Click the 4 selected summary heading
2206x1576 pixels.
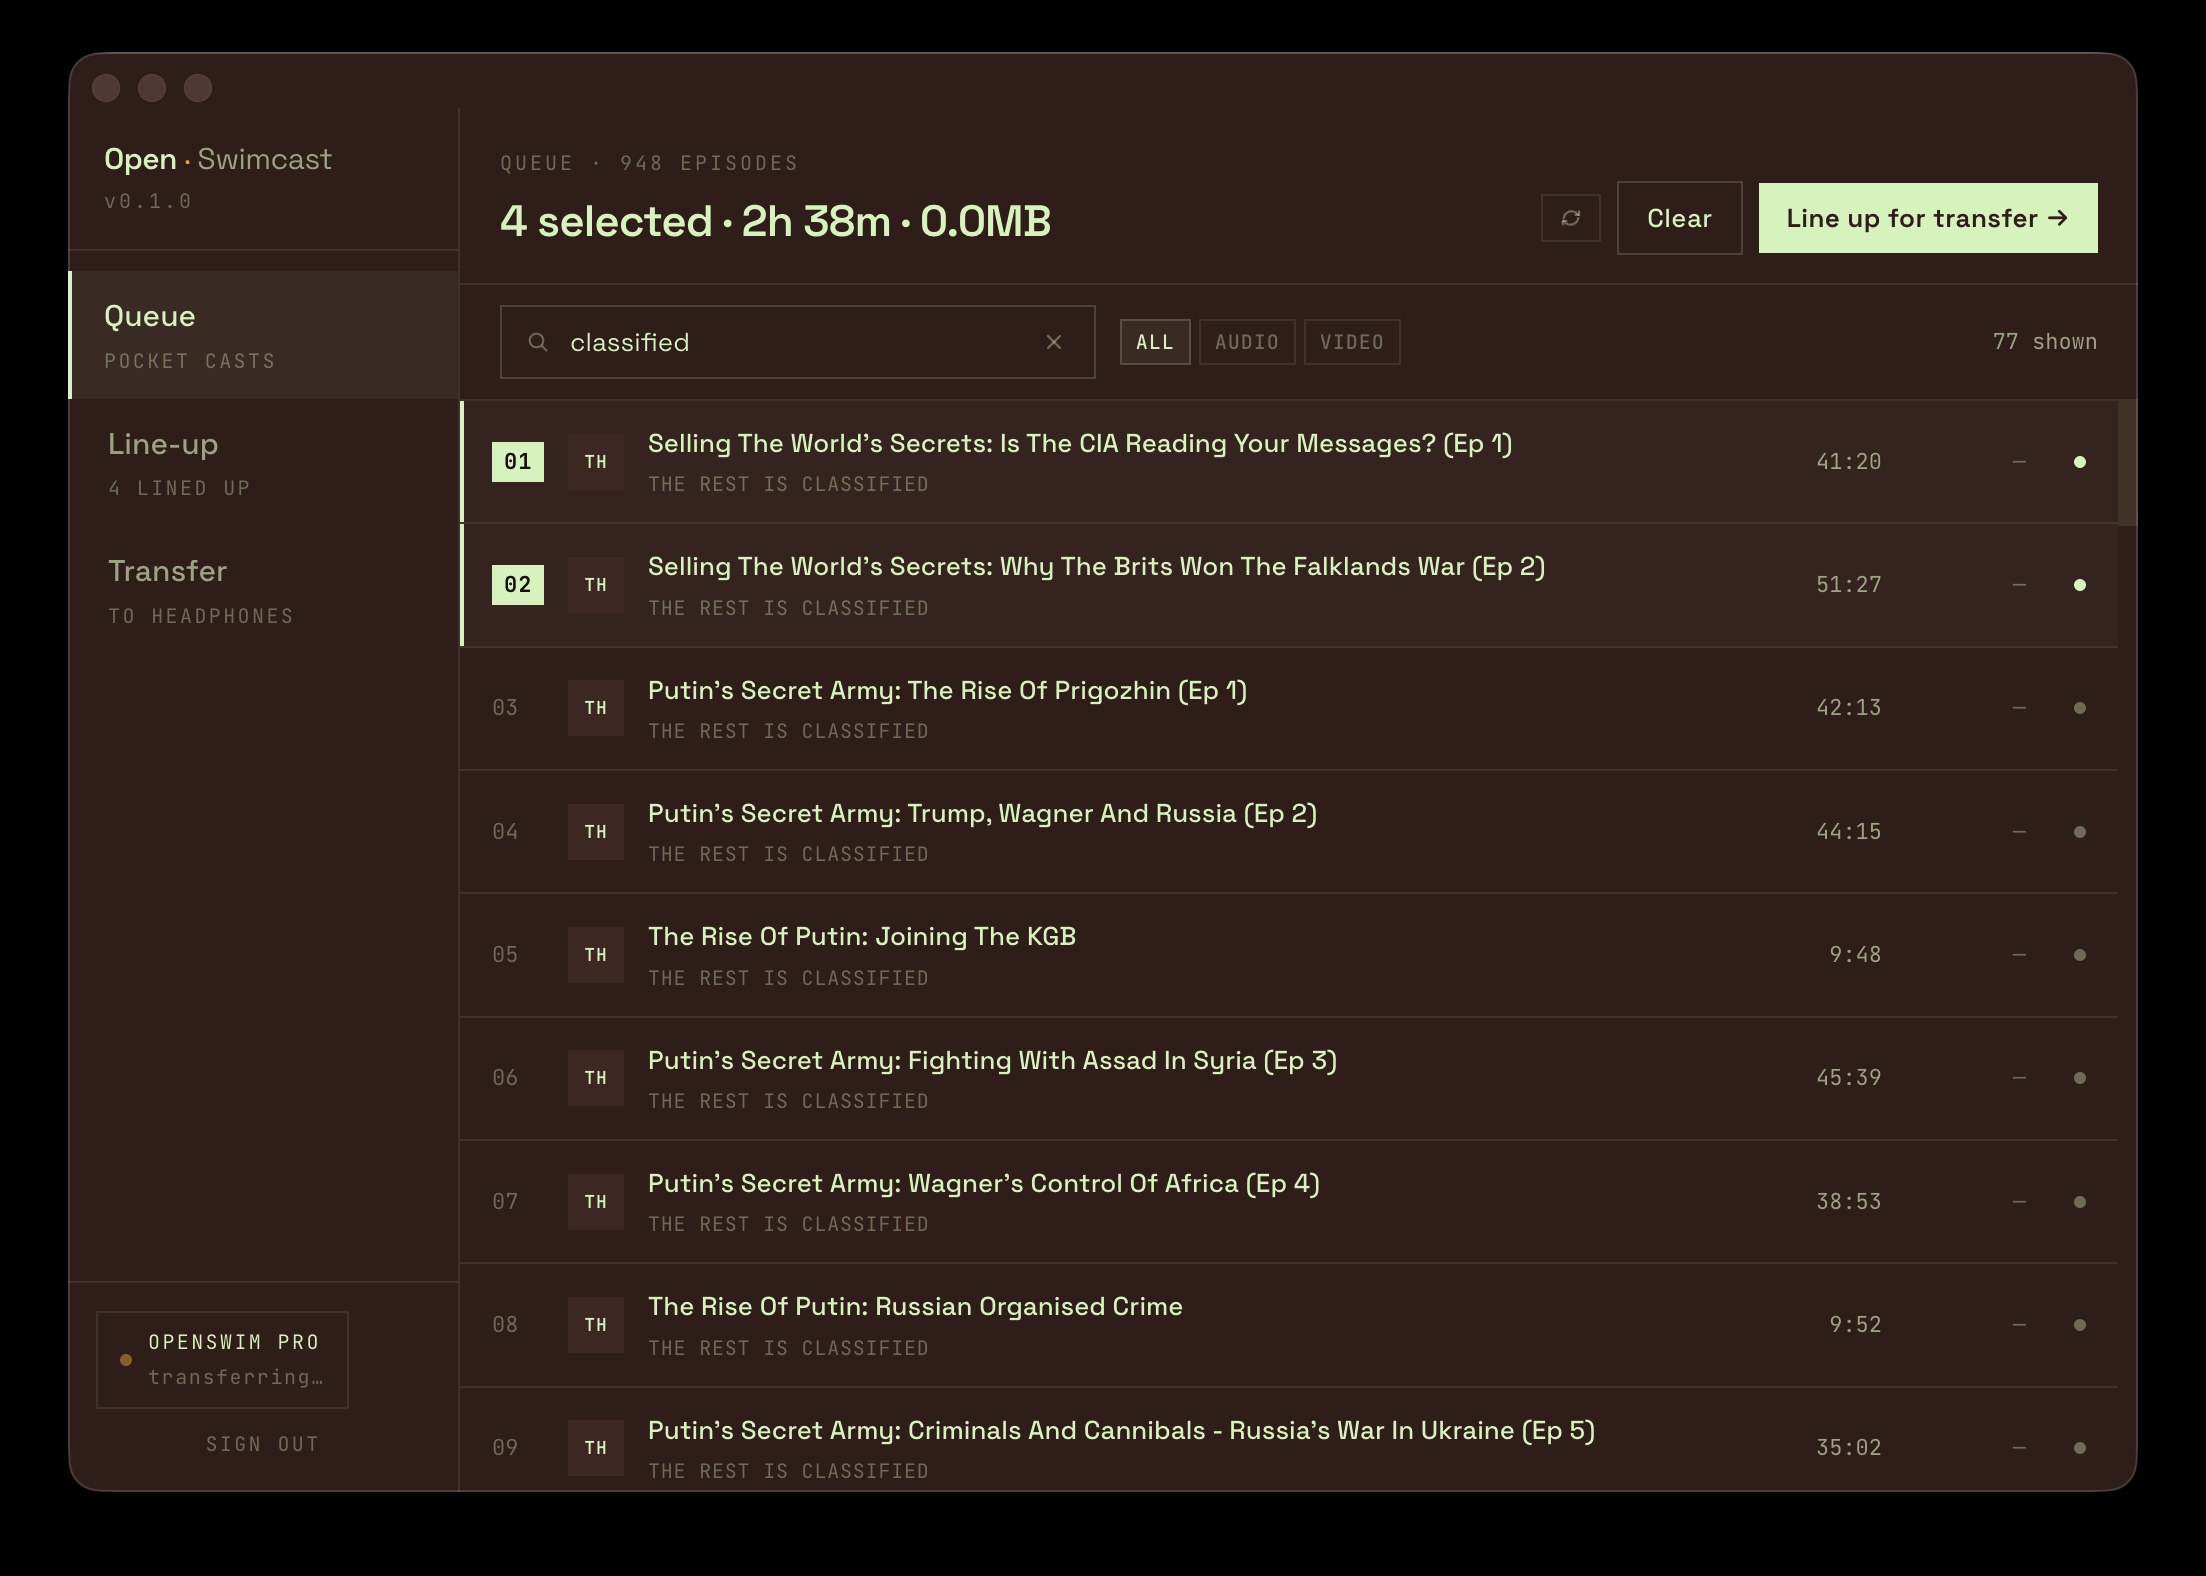(775, 222)
